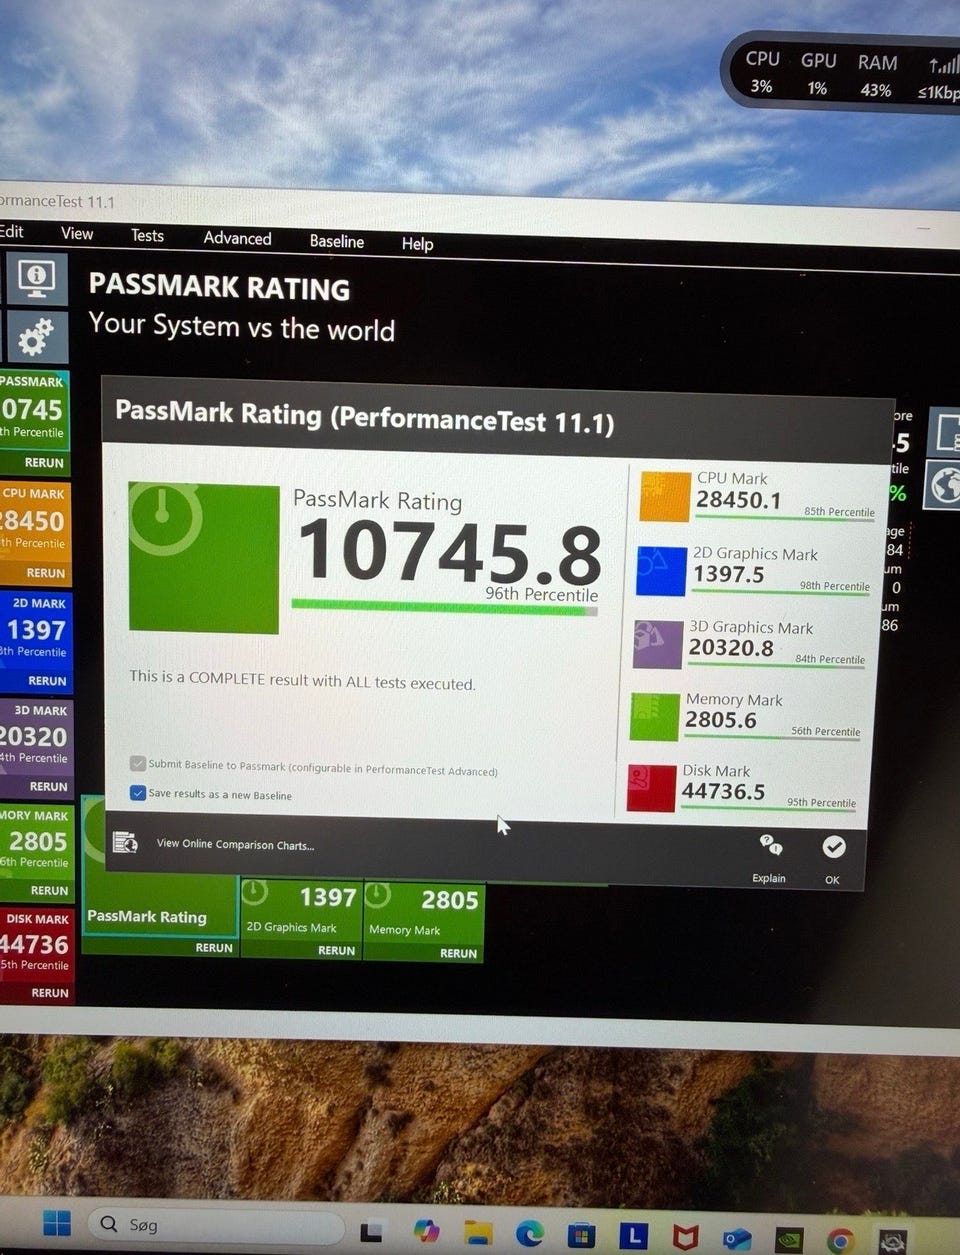Viewport: 960px width, 1255px height.
Task: Launch Copilot from the taskbar
Action: (426, 1231)
